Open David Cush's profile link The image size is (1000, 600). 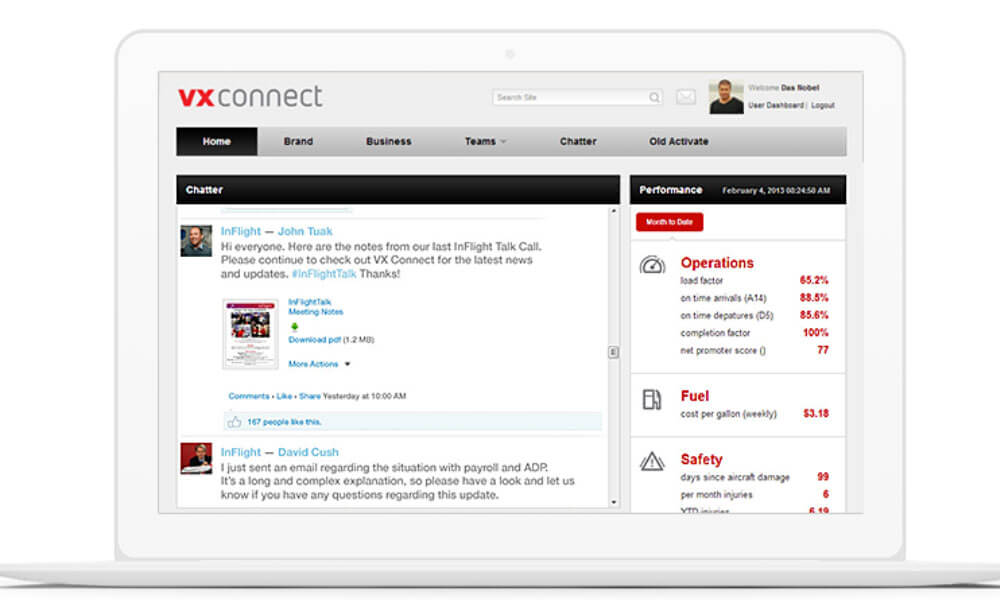pos(308,452)
